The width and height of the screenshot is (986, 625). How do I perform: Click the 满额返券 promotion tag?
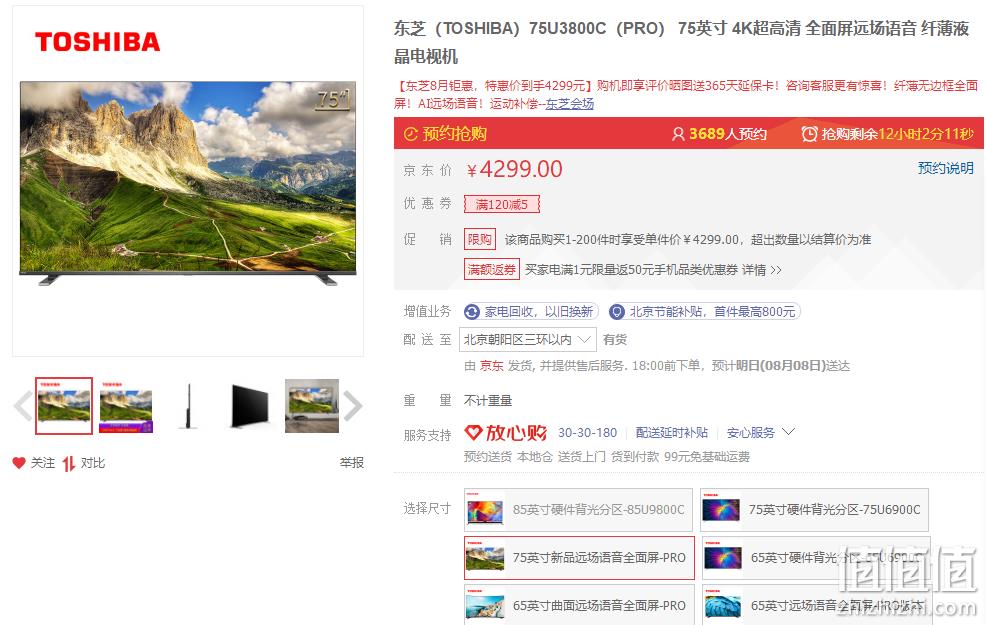[x=492, y=270]
